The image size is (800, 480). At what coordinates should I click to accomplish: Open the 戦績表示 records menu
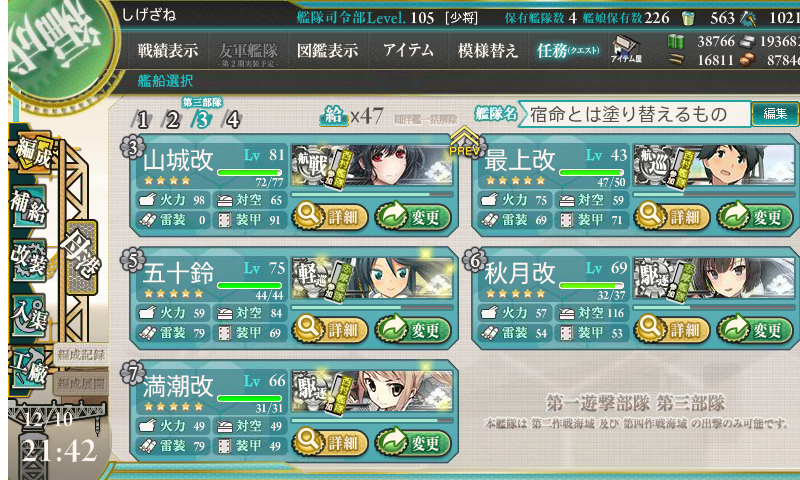click(167, 50)
